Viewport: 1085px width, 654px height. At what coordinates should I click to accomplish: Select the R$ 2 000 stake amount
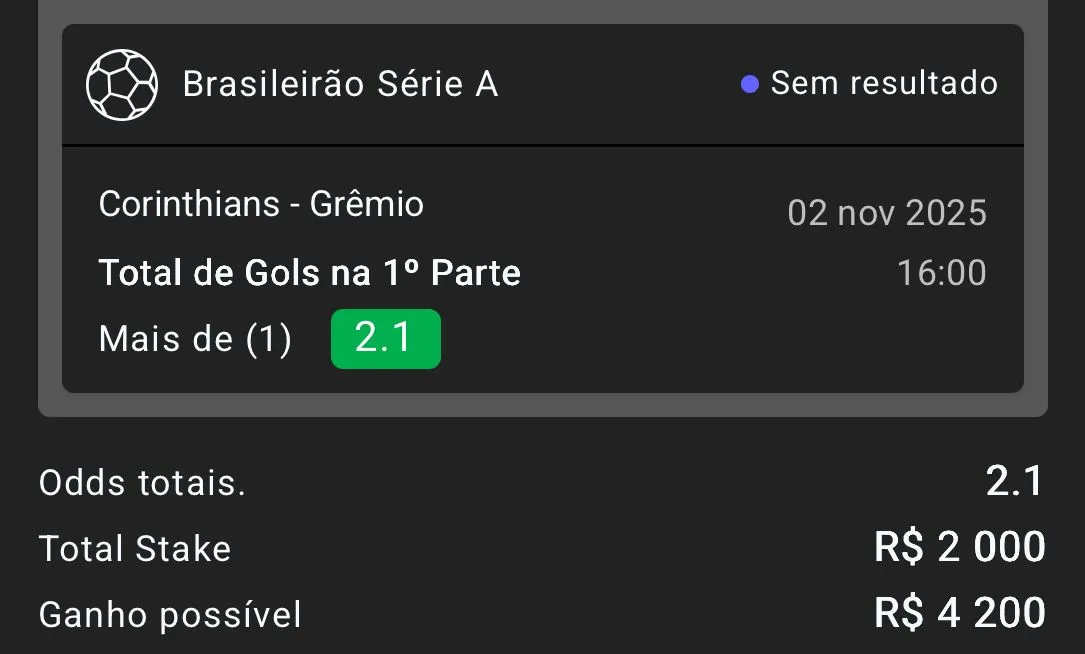coord(959,547)
